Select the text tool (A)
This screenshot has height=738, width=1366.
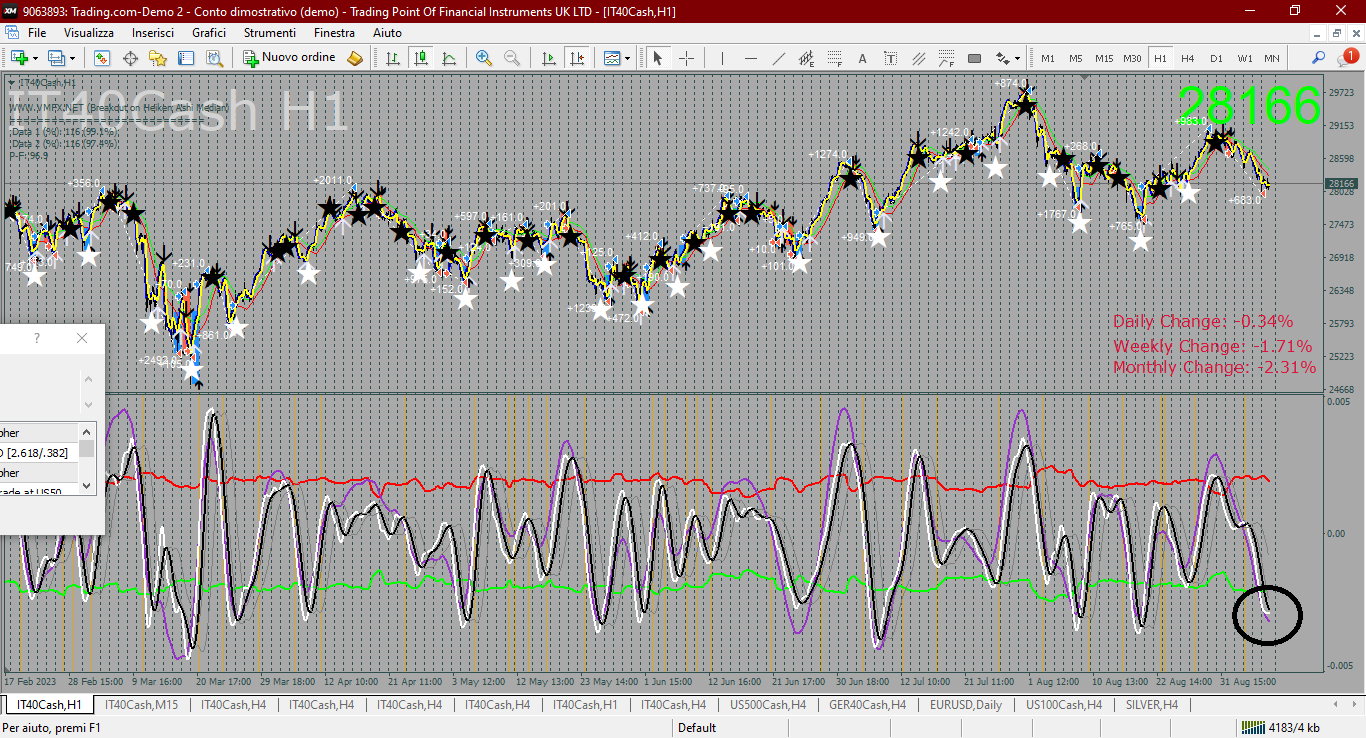(x=862, y=58)
